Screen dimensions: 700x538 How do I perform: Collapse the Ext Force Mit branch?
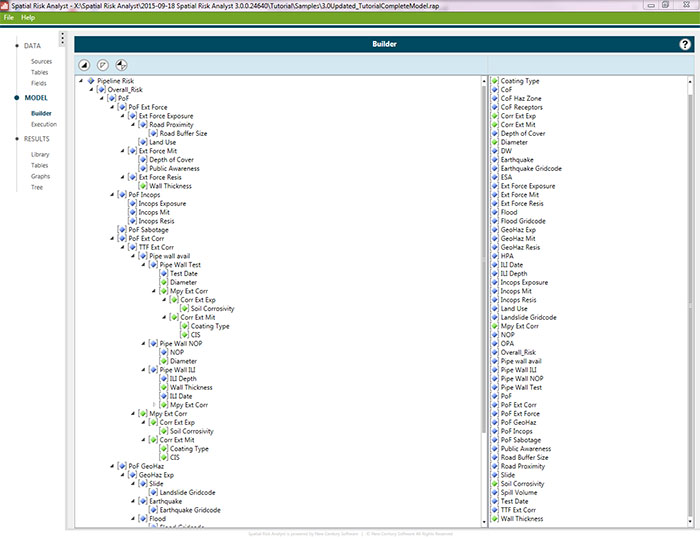(x=122, y=151)
